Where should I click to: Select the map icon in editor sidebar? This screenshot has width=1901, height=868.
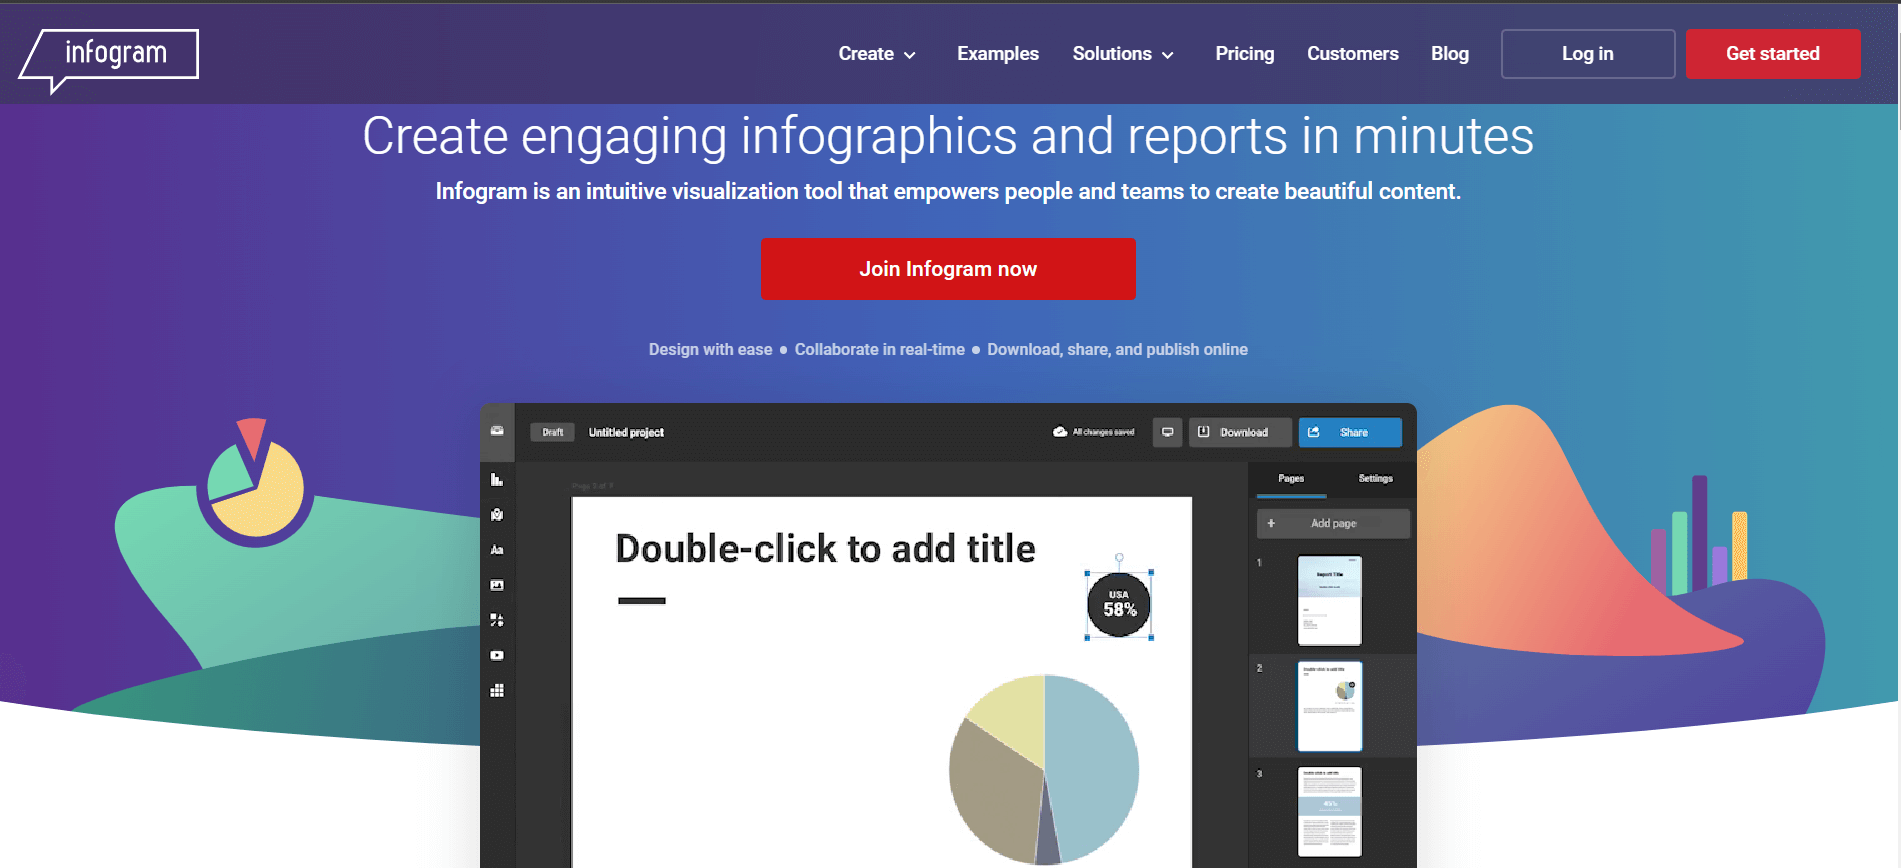point(497,515)
